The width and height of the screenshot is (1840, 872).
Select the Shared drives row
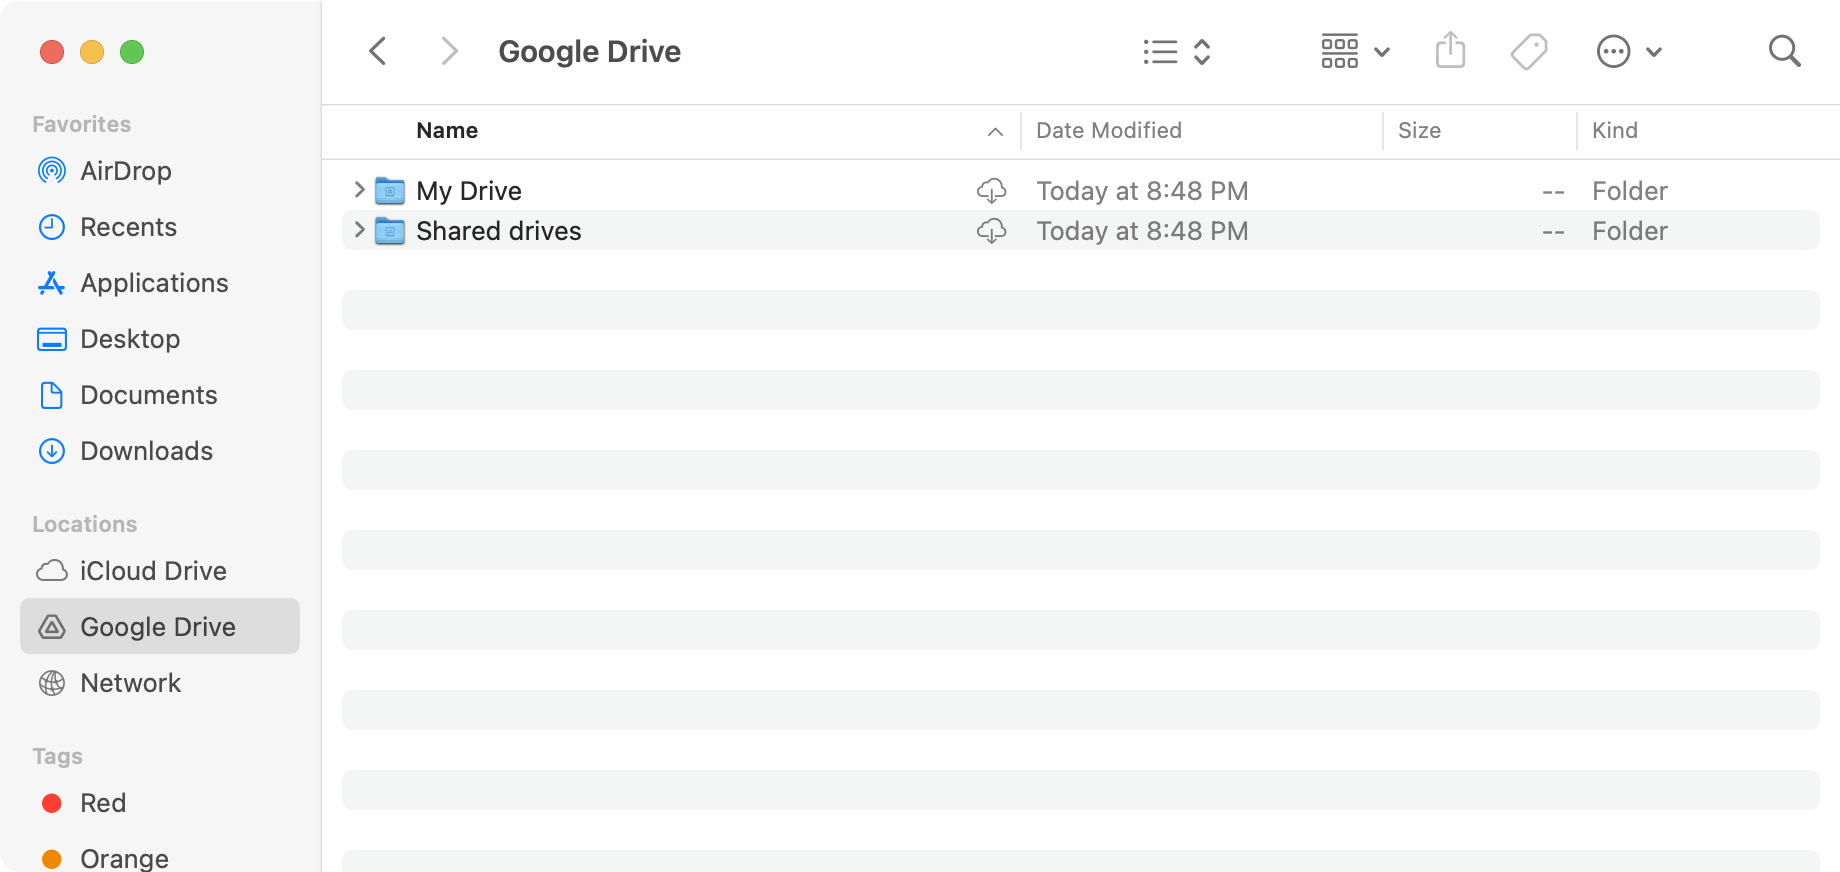(x=700, y=231)
